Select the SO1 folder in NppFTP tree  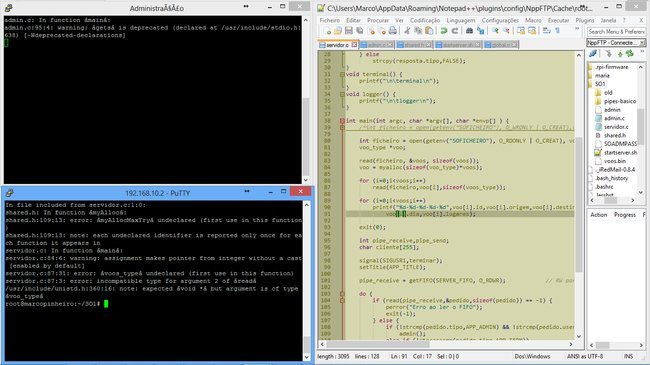[x=600, y=84]
